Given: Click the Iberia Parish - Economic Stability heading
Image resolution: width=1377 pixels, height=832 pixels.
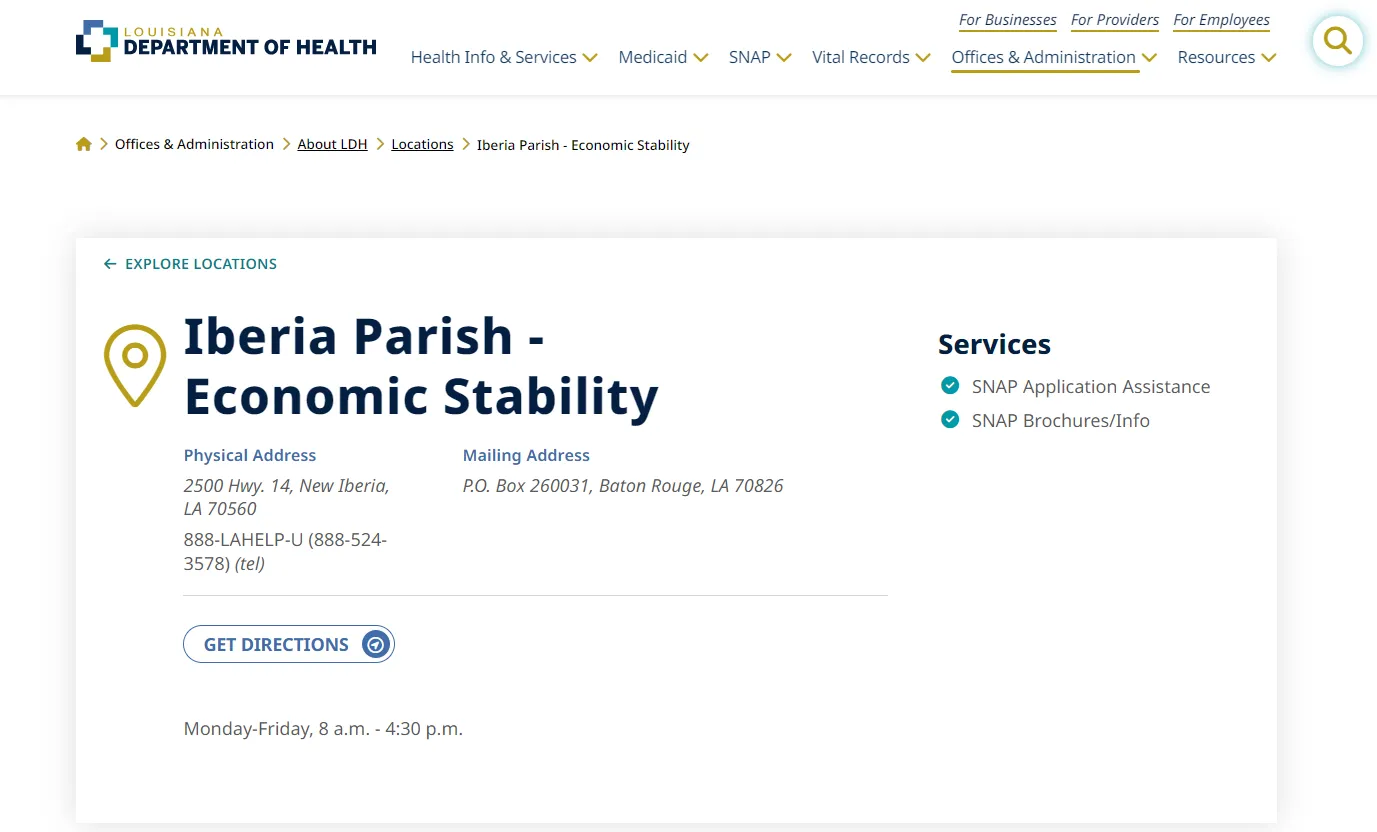Looking at the screenshot, I should [x=421, y=366].
